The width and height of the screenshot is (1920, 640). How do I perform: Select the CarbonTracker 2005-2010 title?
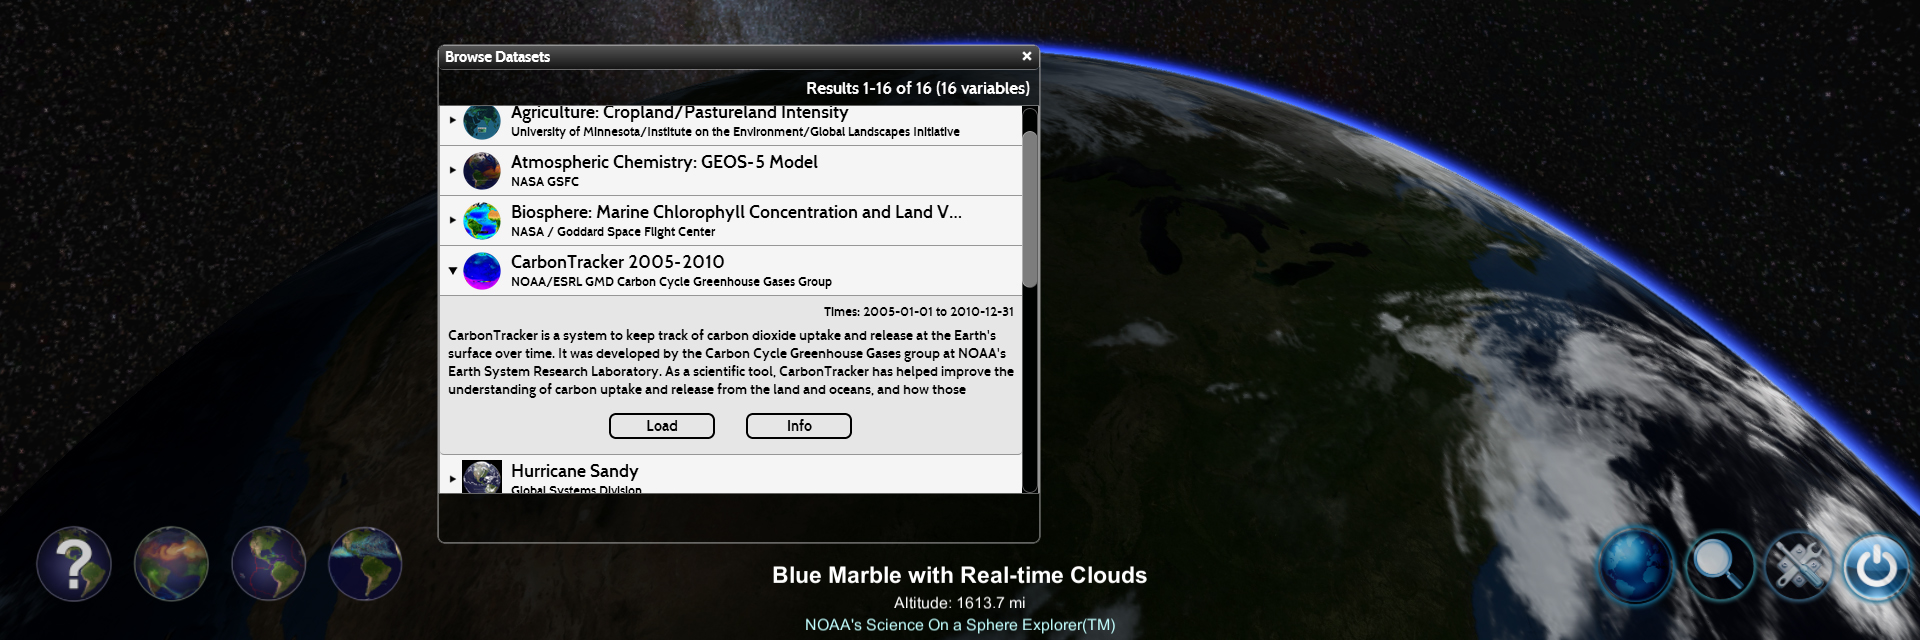coord(617,262)
